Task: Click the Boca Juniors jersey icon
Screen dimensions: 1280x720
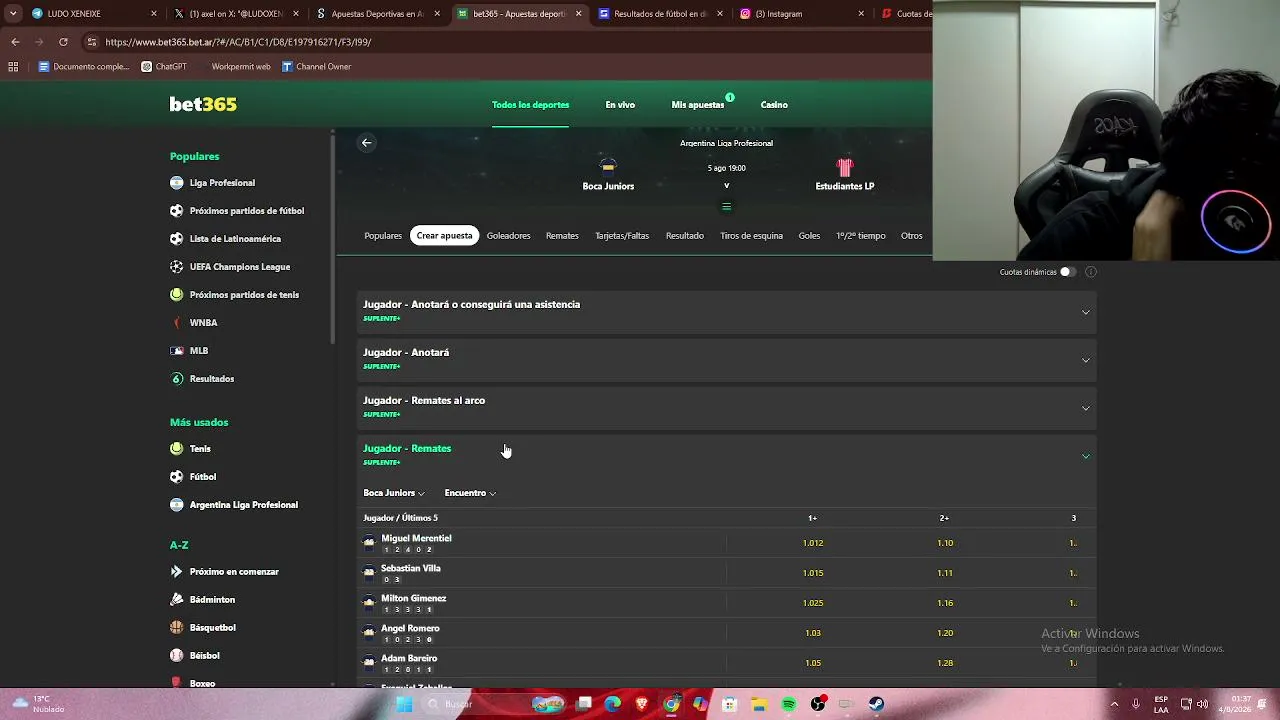Action: coord(608,166)
